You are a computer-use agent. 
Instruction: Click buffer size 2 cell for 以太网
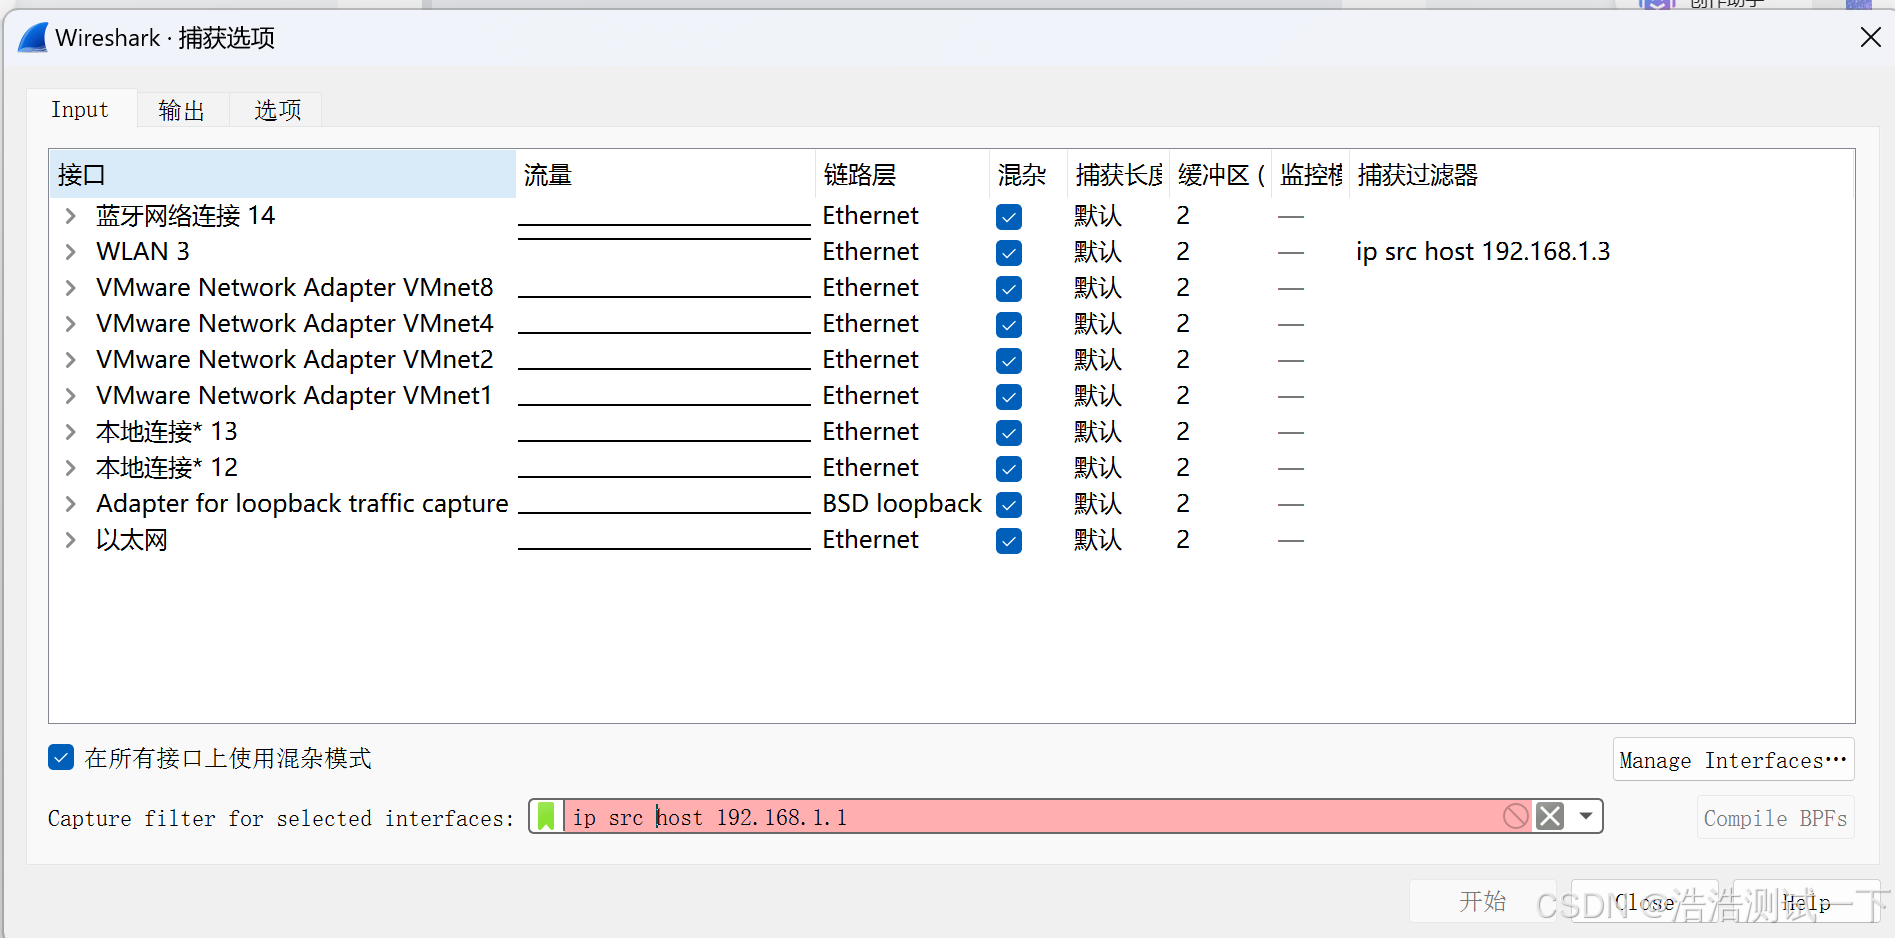(1183, 540)
